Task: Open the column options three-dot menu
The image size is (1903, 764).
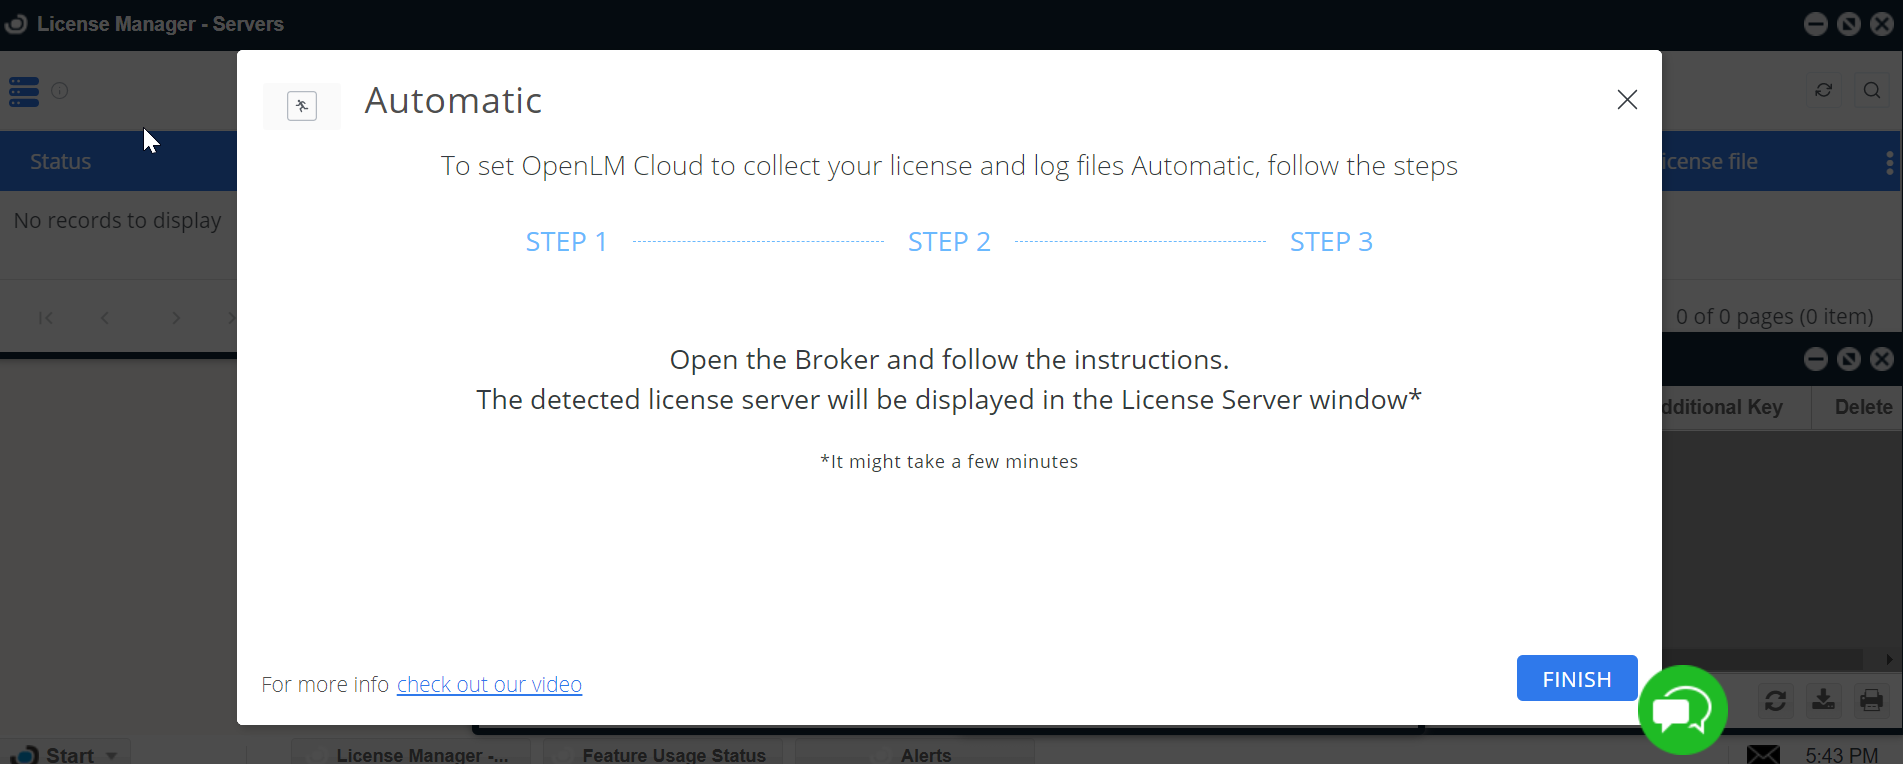Action: tap(1888, 162)
